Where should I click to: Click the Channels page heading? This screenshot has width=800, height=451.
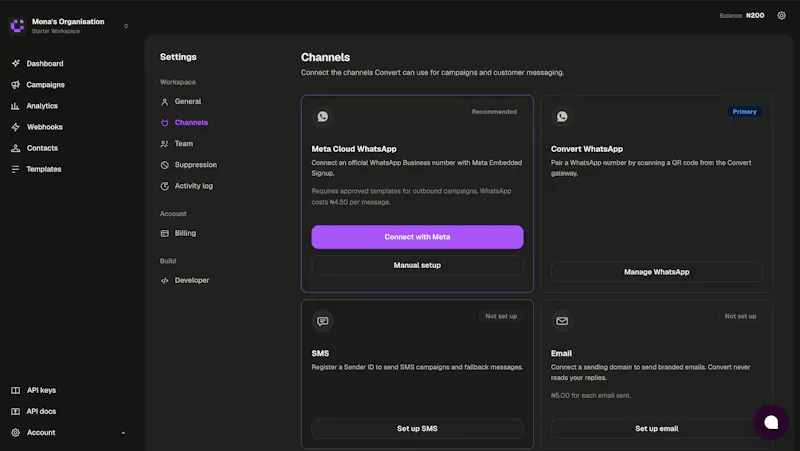pyautogui.click(x=326, y=57)
